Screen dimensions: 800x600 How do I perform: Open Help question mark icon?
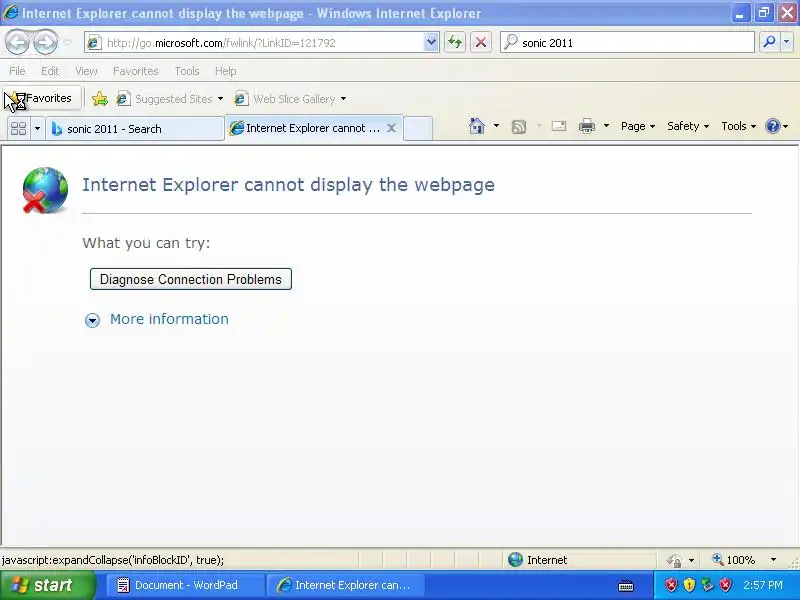(x=773, y=126)
